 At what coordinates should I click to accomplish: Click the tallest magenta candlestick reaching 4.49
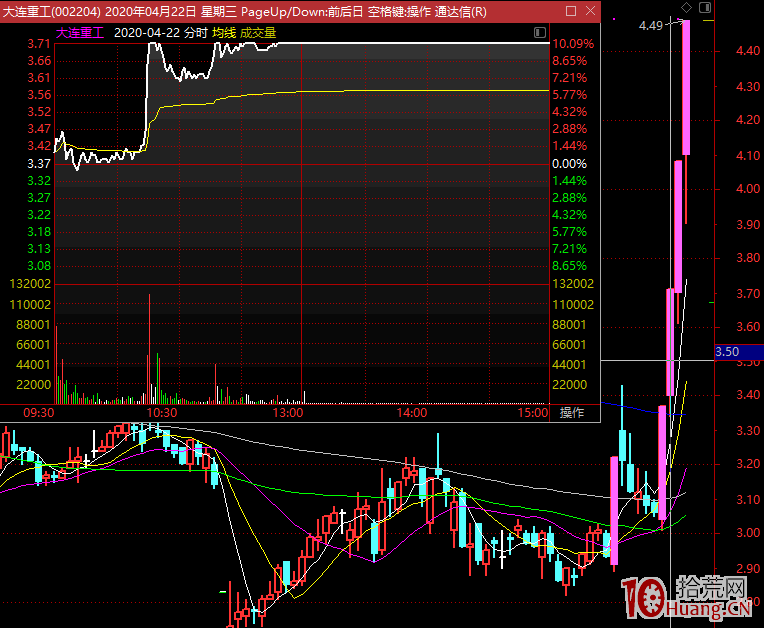(686, 88)
